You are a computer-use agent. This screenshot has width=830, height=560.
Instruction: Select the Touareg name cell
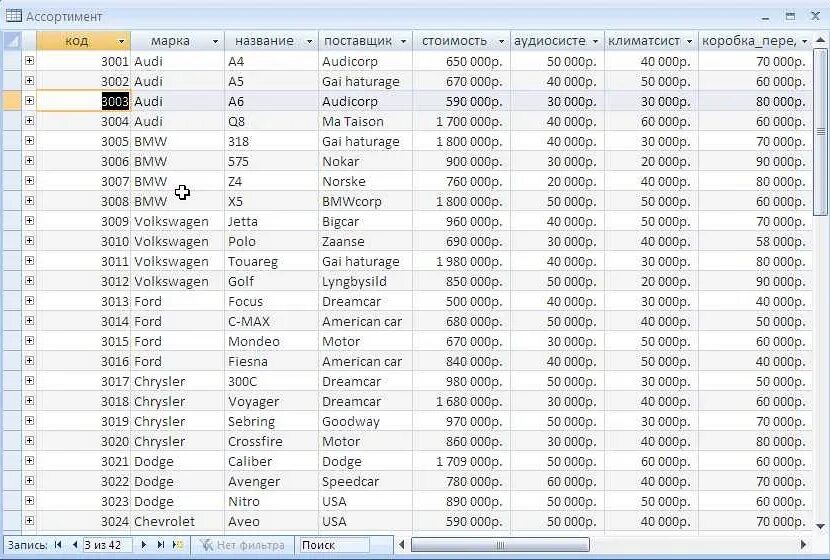point(272,261)
